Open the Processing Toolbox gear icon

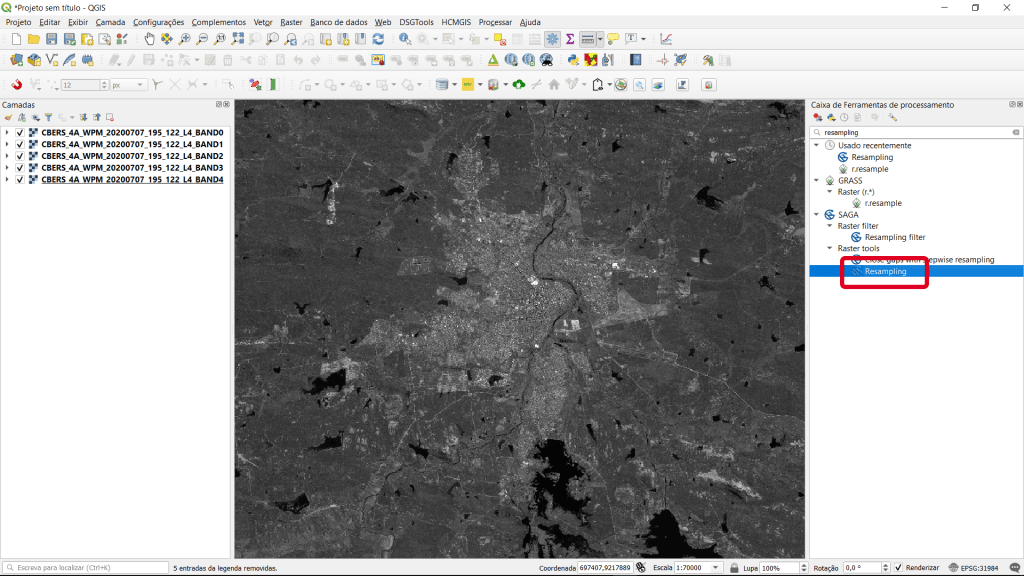tap(552, 39)
